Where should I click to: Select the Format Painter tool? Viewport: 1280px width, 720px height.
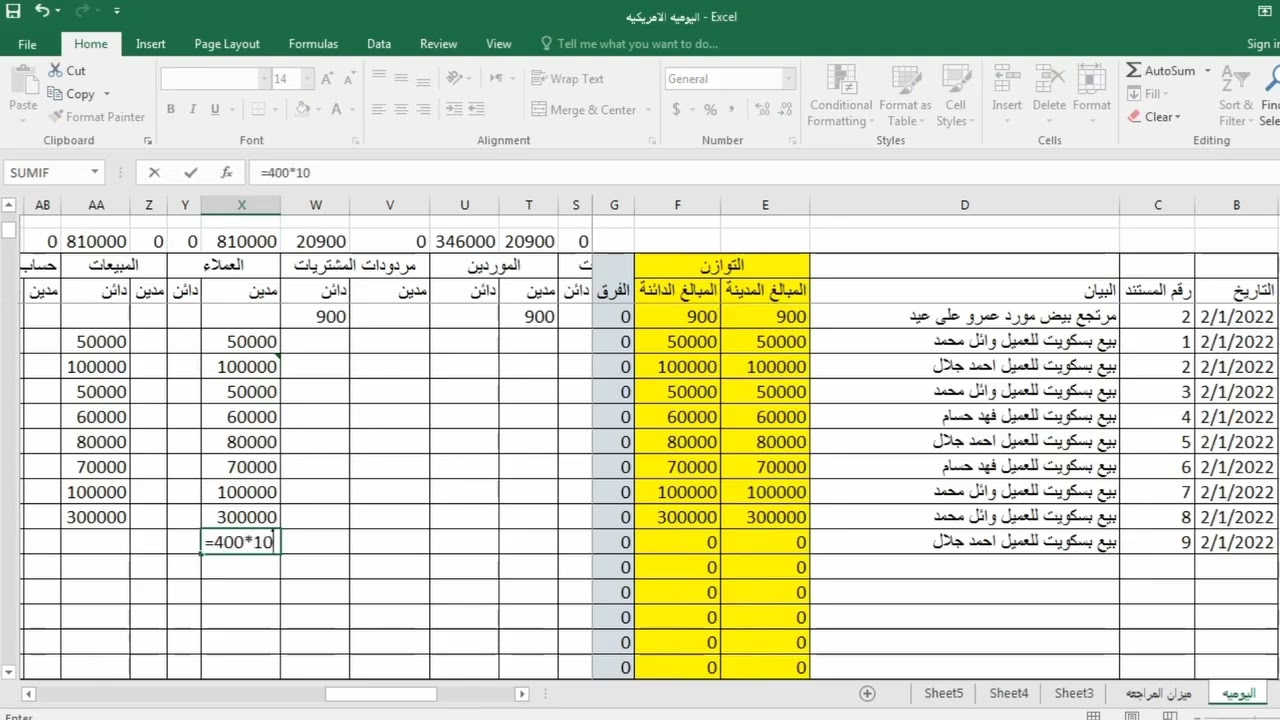click(x=97, y=117)
